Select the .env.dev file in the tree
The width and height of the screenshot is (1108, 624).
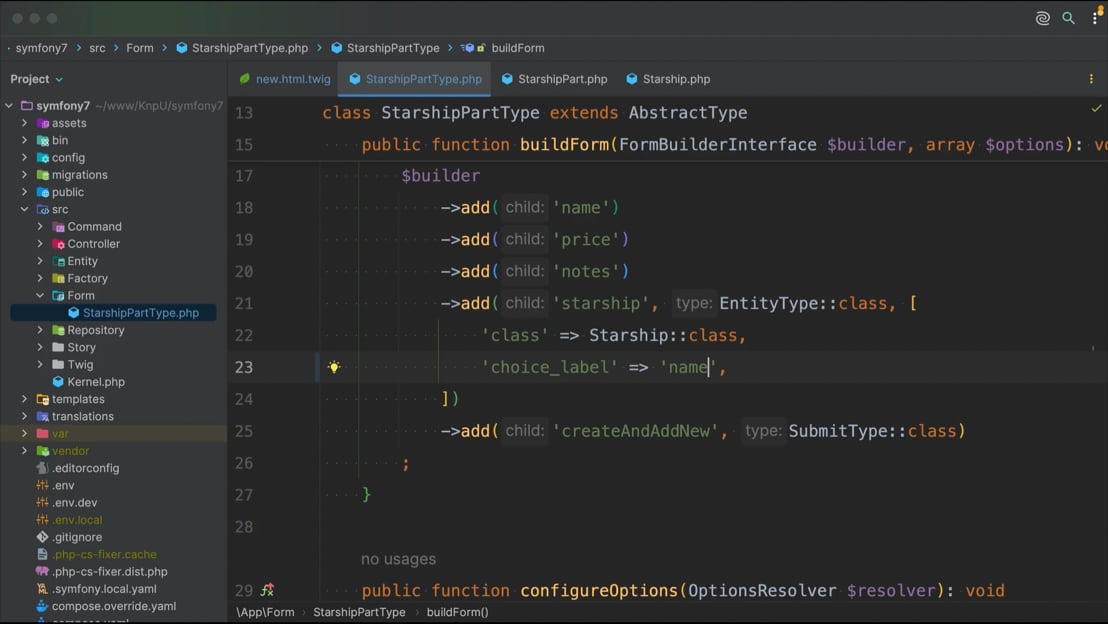coord(74,502)
